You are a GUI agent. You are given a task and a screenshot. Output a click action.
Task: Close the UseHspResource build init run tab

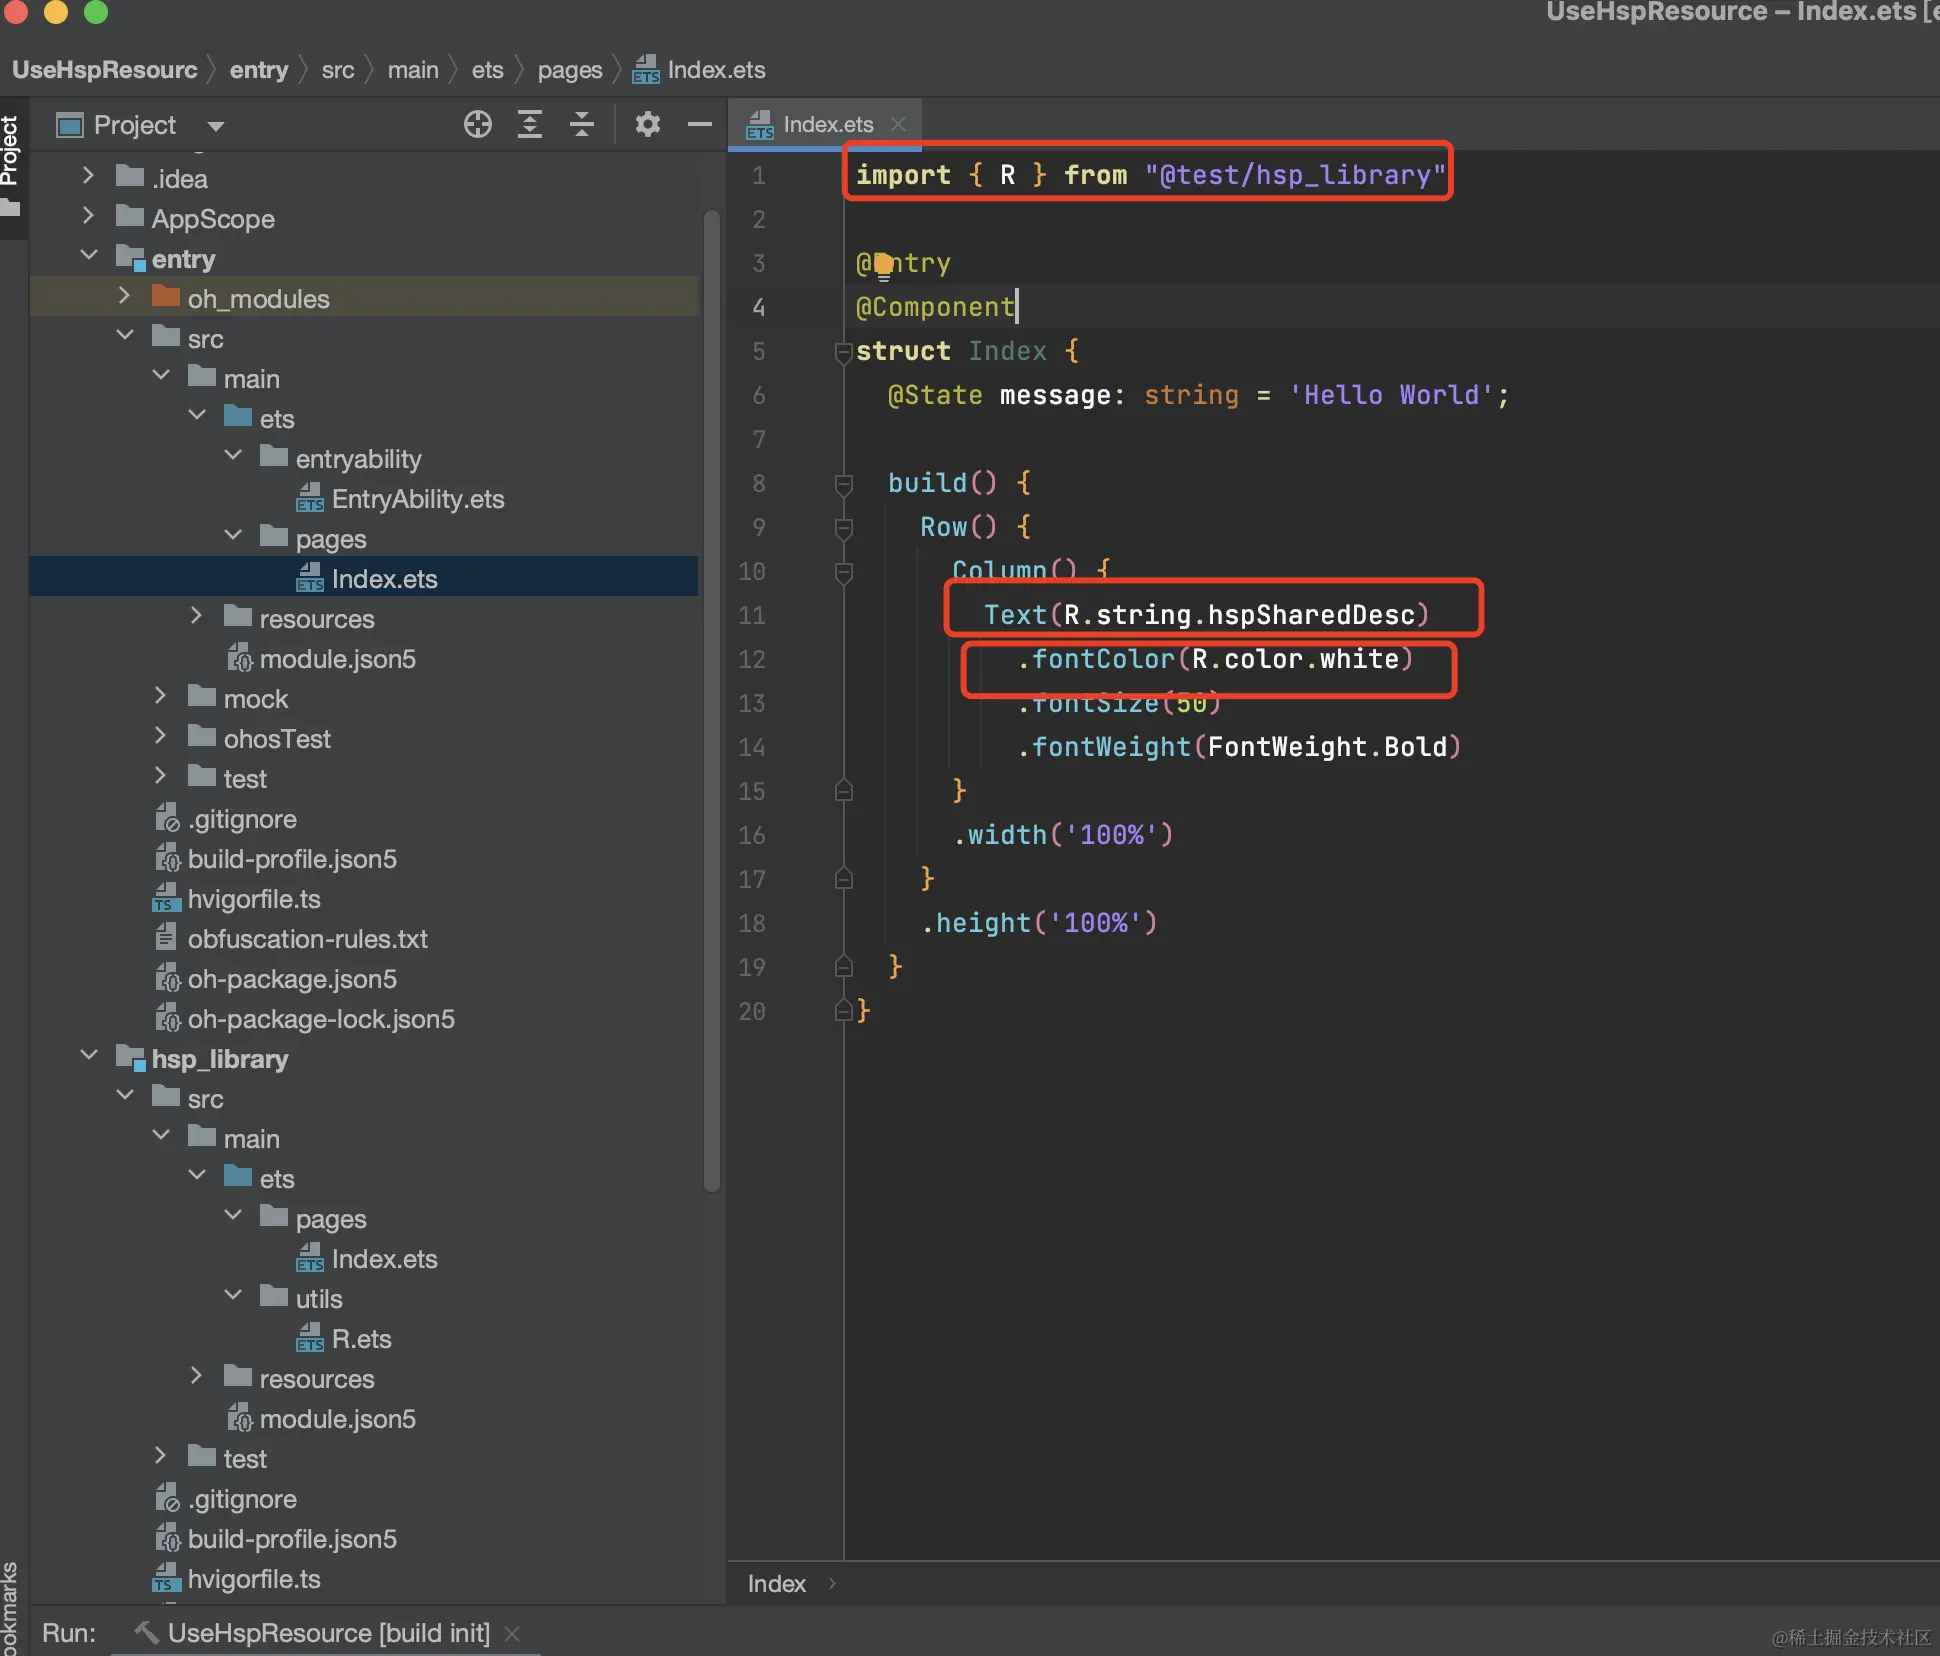click(x=512, y=1633)
